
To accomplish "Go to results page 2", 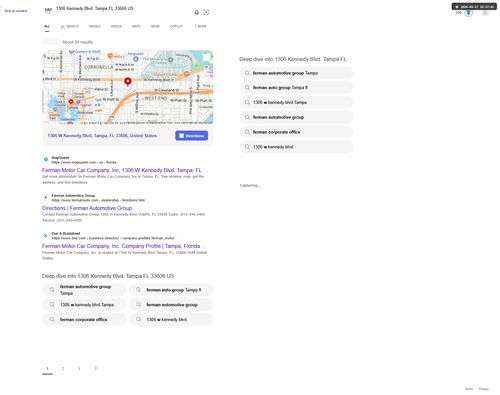I will pyautogui.click(x=63, y=368).
